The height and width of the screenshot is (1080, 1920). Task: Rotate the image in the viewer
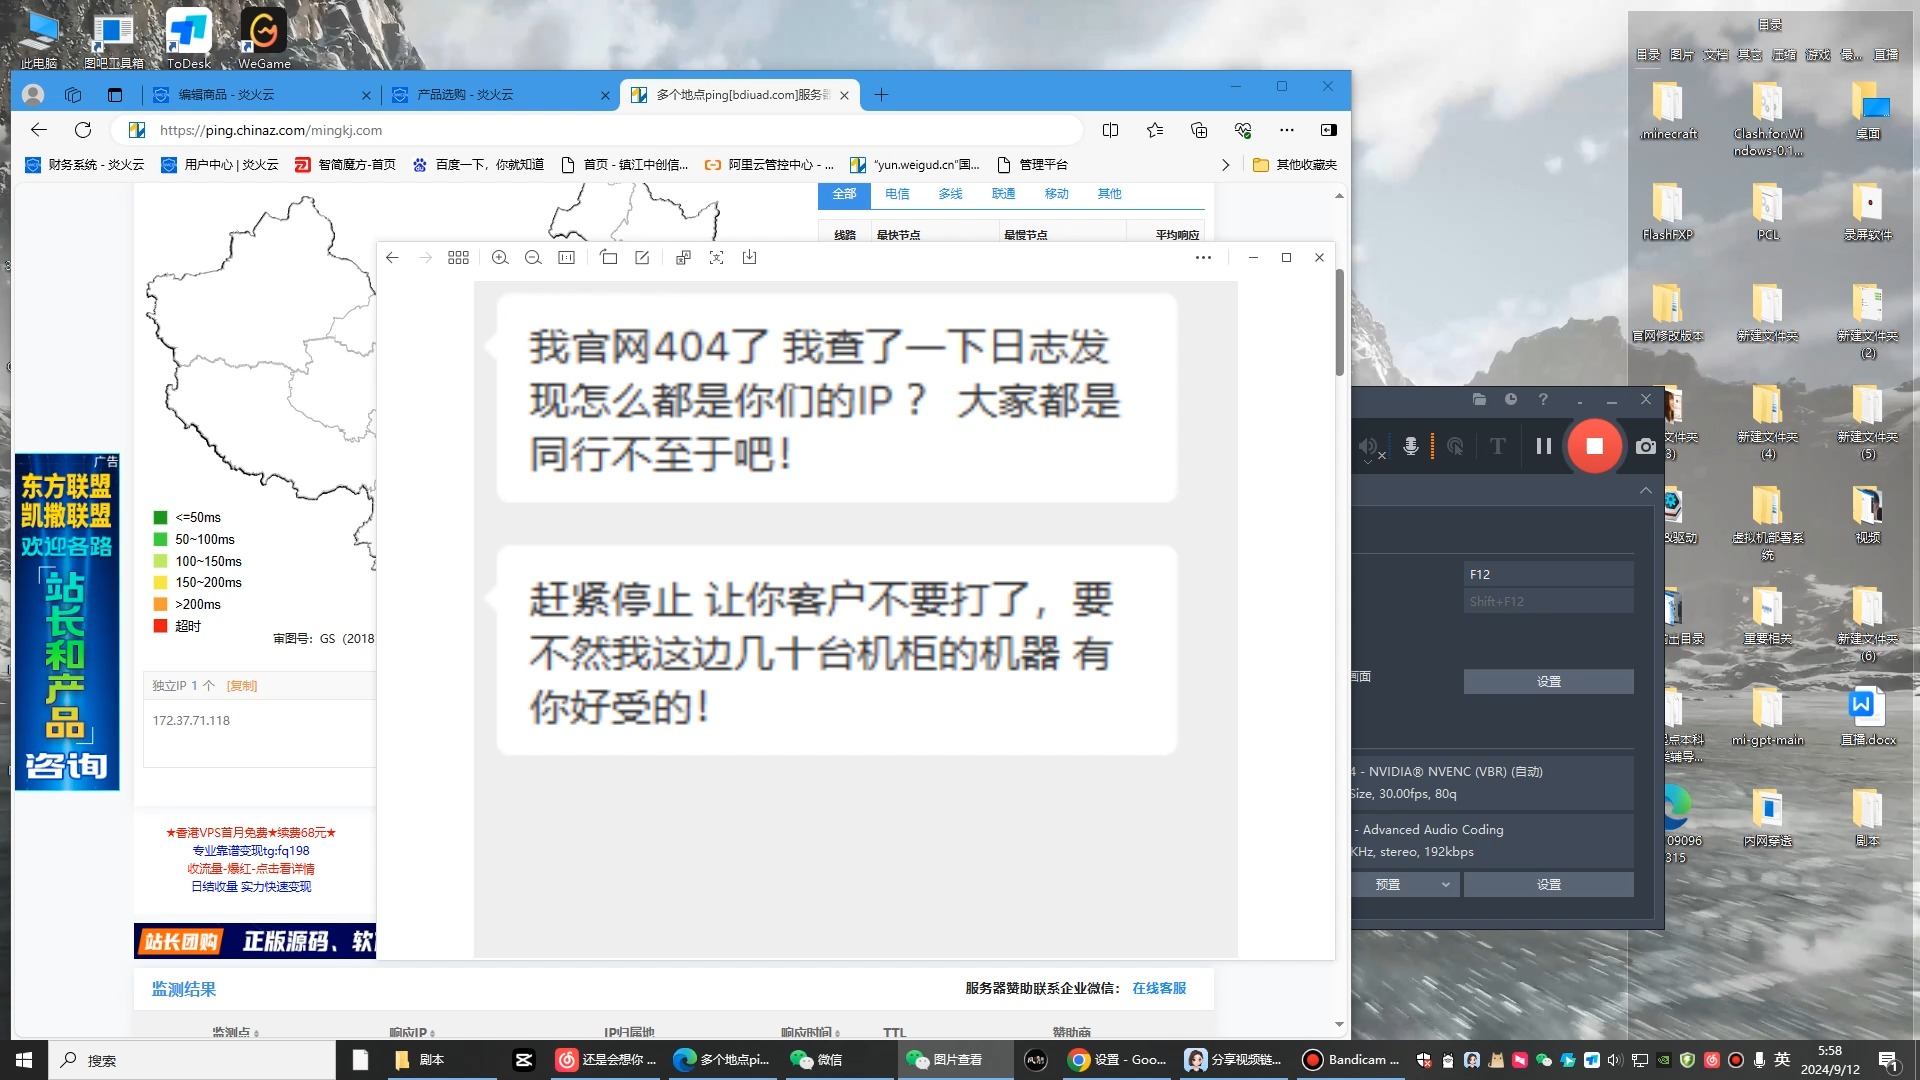click(x=608, y=258)
